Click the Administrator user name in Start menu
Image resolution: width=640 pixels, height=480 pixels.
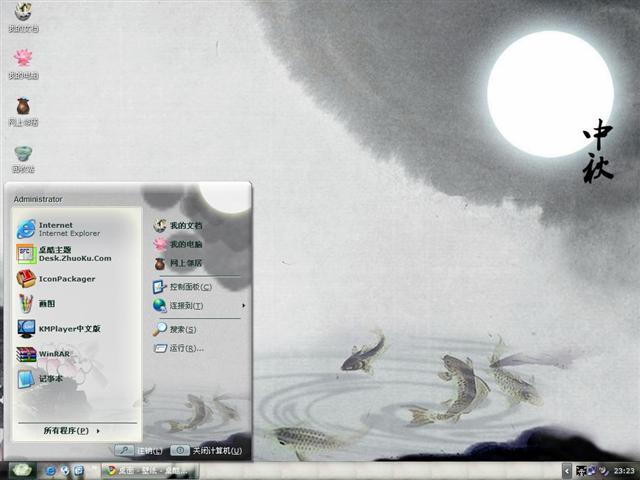click(38, 199)
